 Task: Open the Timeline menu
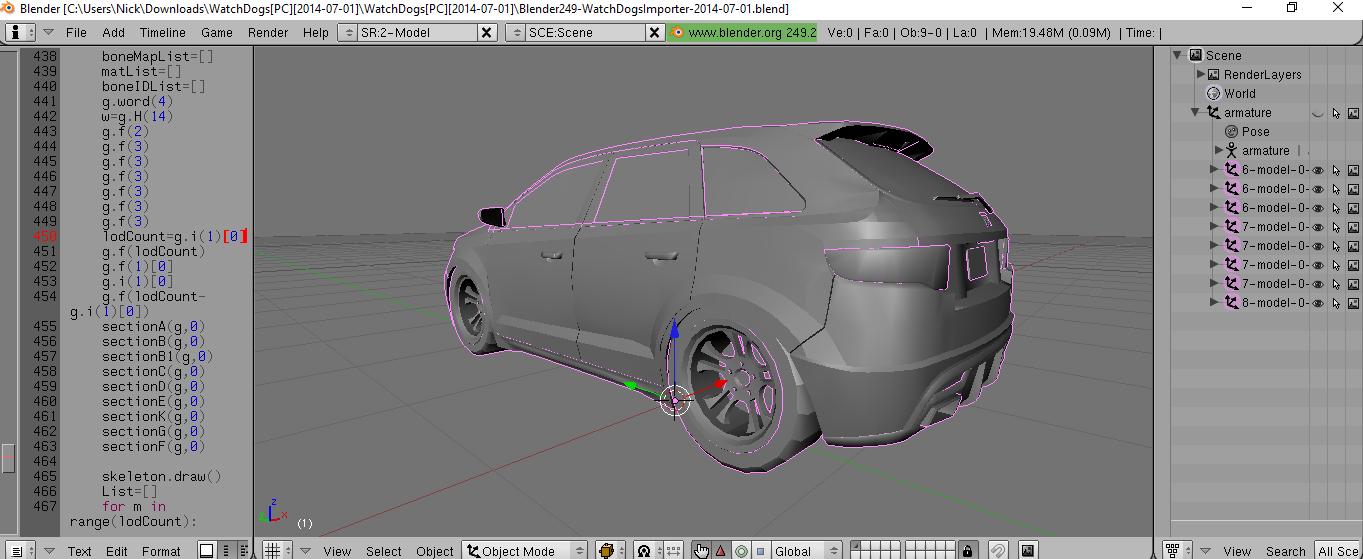(162, 32)
